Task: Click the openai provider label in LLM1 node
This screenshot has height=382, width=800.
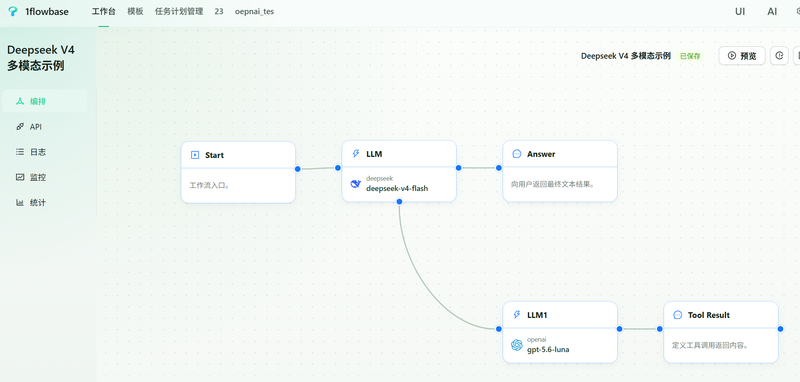Action: pos(537,340)
